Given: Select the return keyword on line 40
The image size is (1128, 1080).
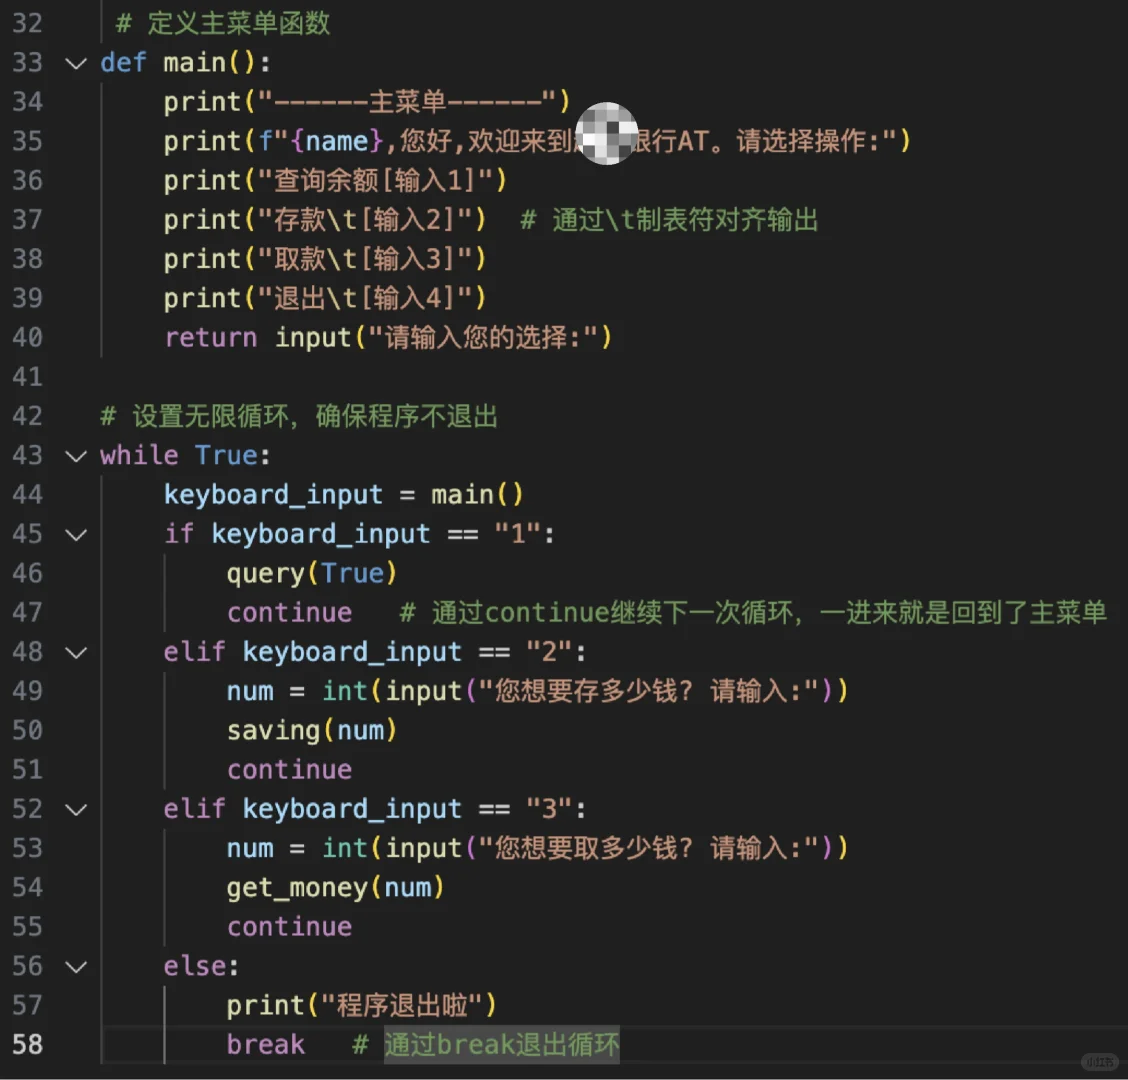Looking at the screenshot, I should click(x=210, y=338).
